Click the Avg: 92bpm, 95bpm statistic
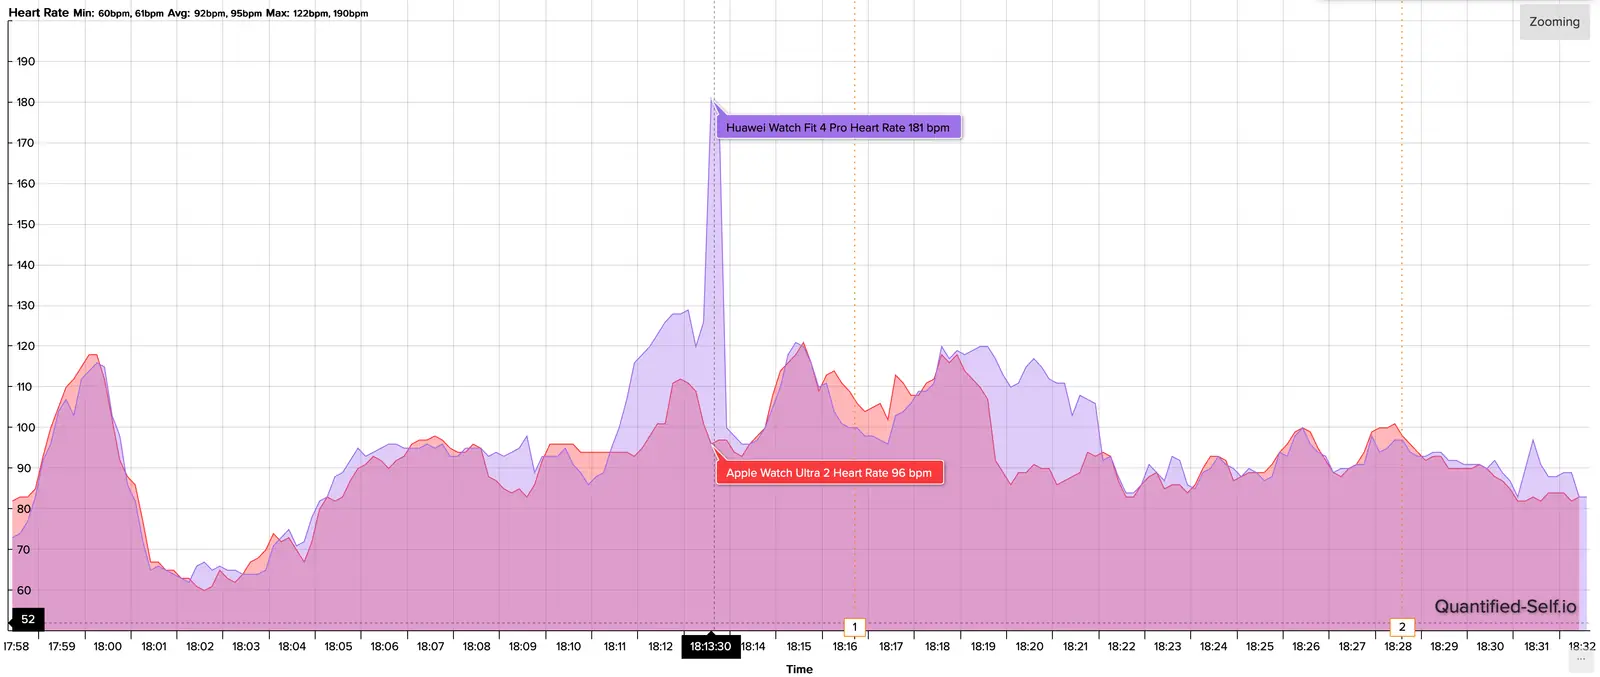This screenshot has width=1600, height=677. pyautogui.click(x=214, y=14)
